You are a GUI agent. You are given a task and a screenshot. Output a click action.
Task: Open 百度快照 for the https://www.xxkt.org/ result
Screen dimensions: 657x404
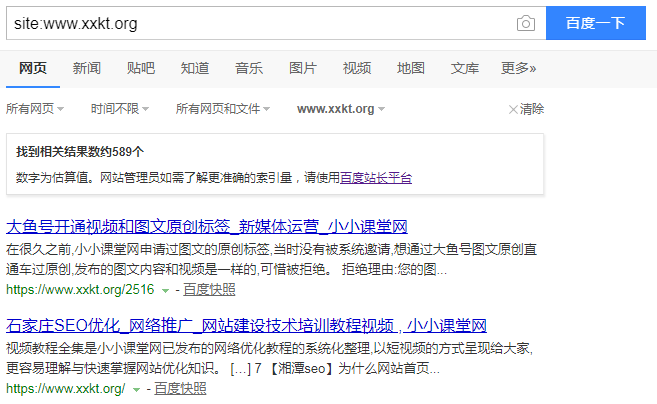(x=180, y=388)
